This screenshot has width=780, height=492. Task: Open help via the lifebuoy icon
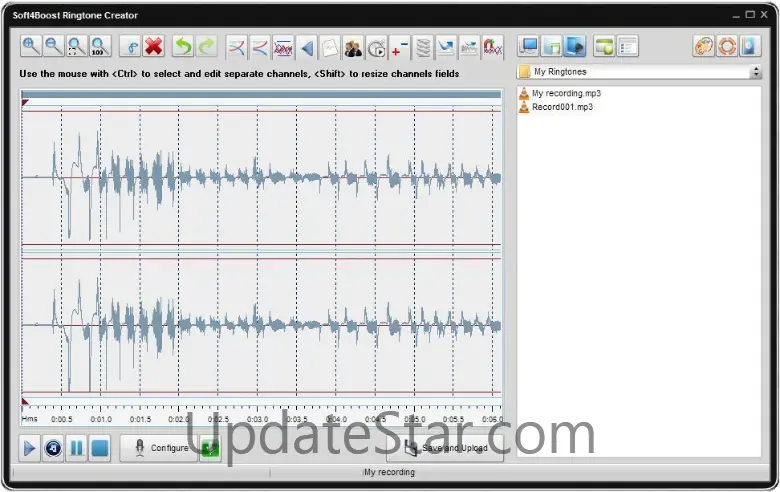727,46
